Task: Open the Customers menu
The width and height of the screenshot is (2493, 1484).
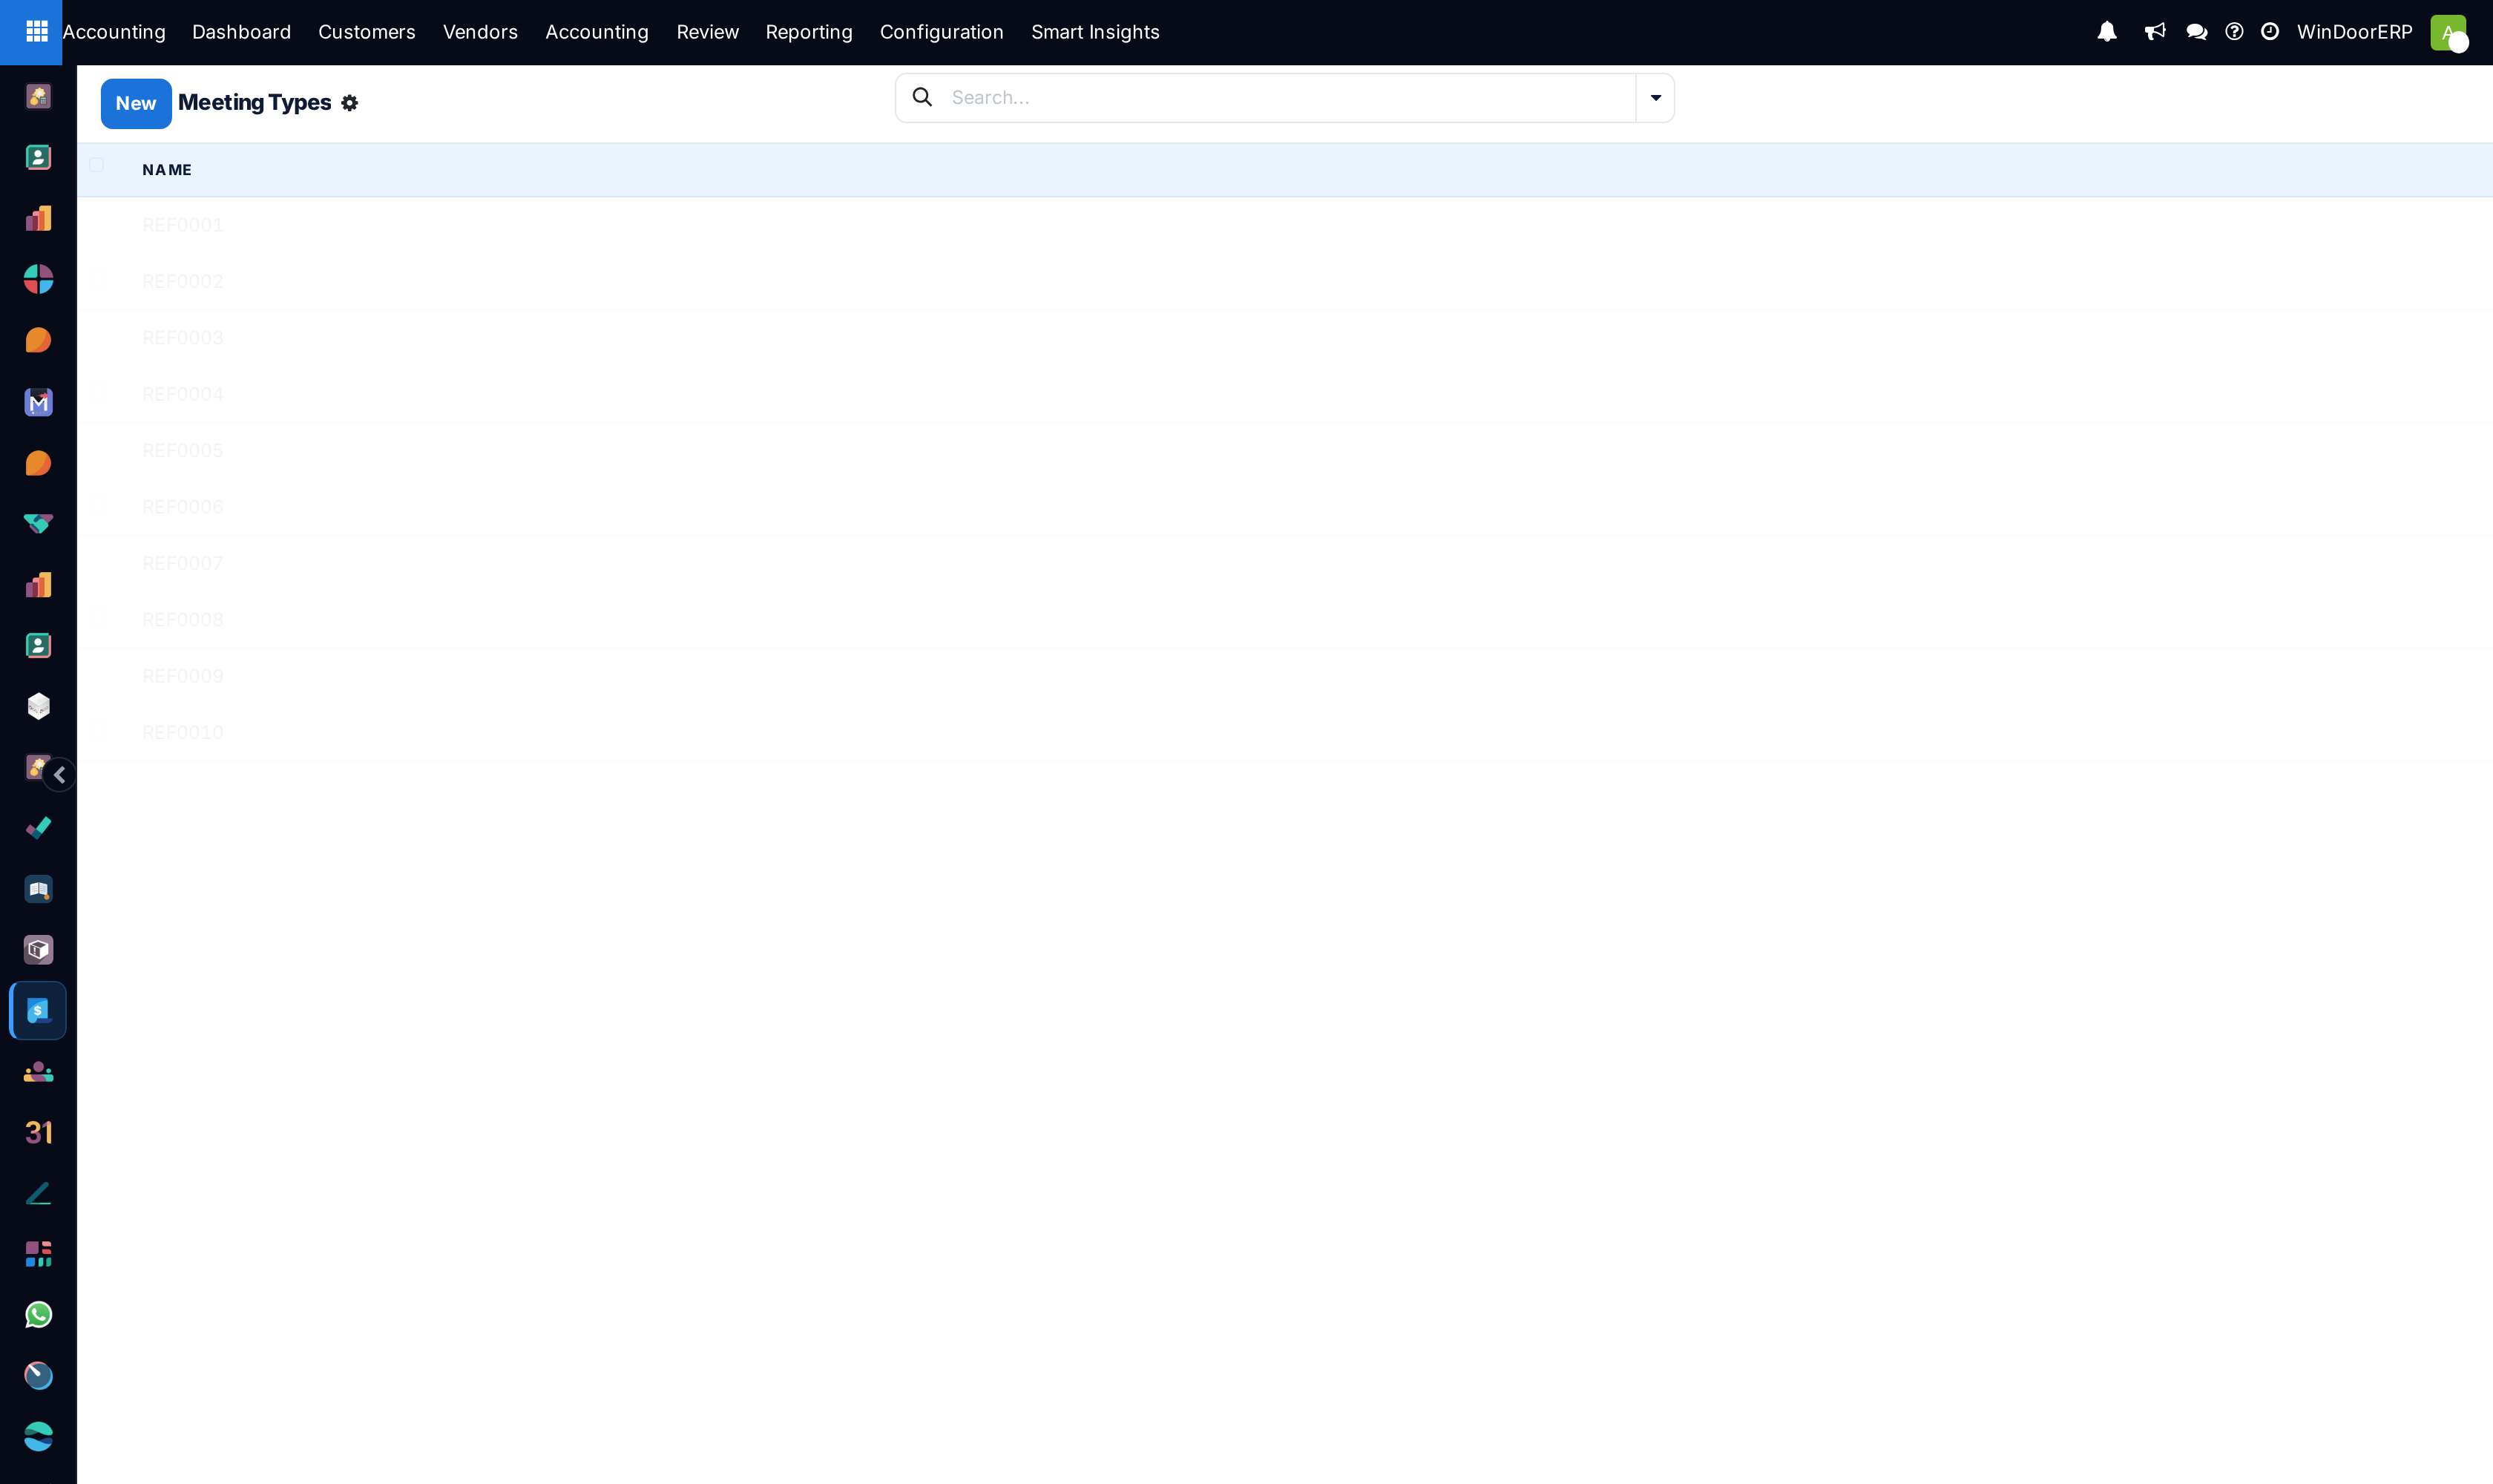Action: pyautogui.click(x=366, y=32)
